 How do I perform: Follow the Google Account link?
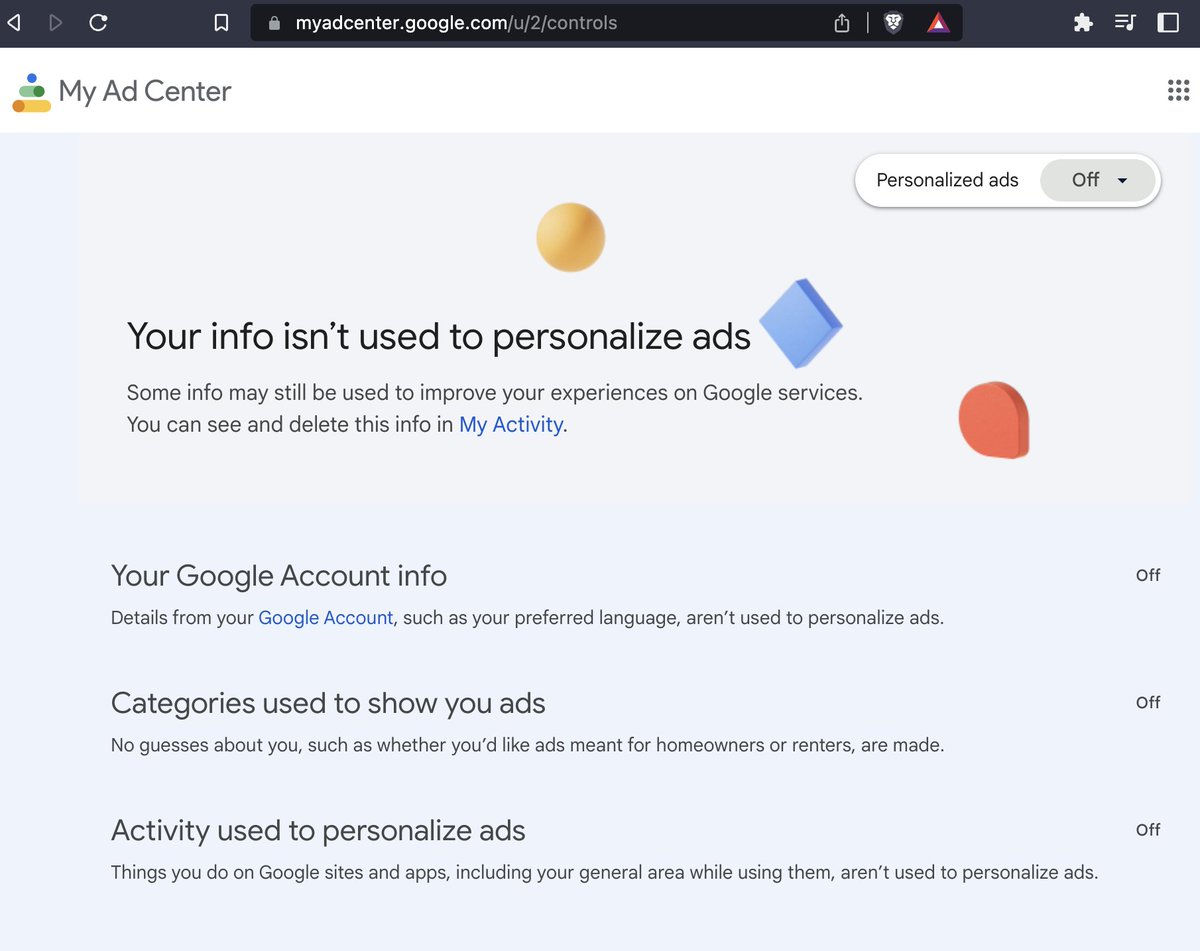click(x=325, y=618)
